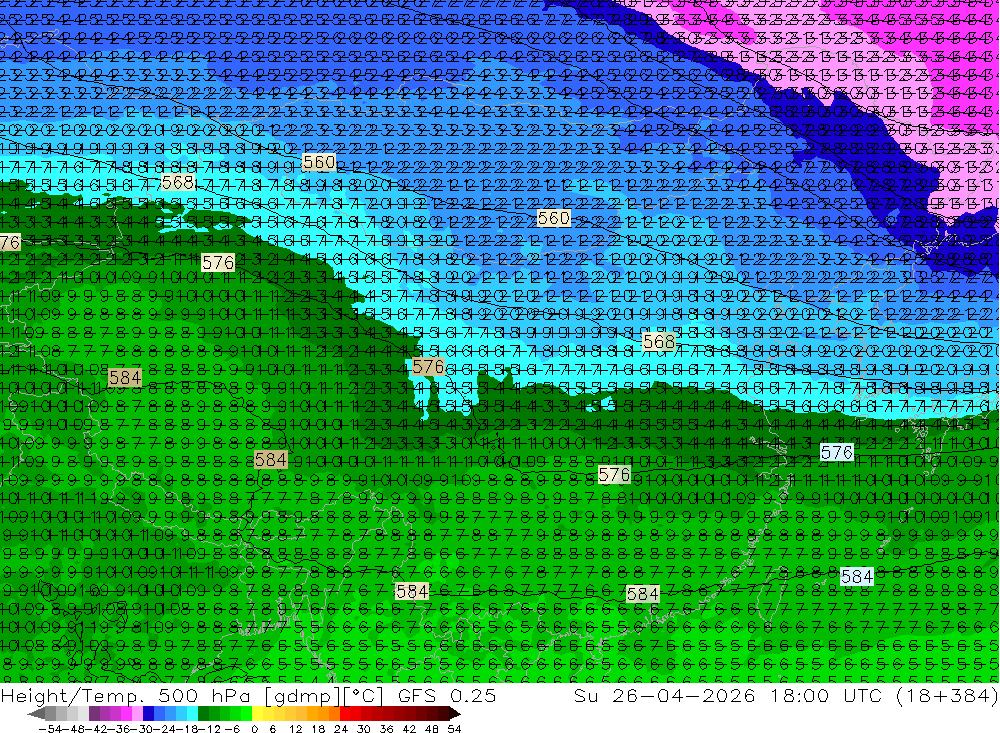This screenshot has height=733, width=1000.
Task: Click the legend value '54'
Action: (454, 728)
